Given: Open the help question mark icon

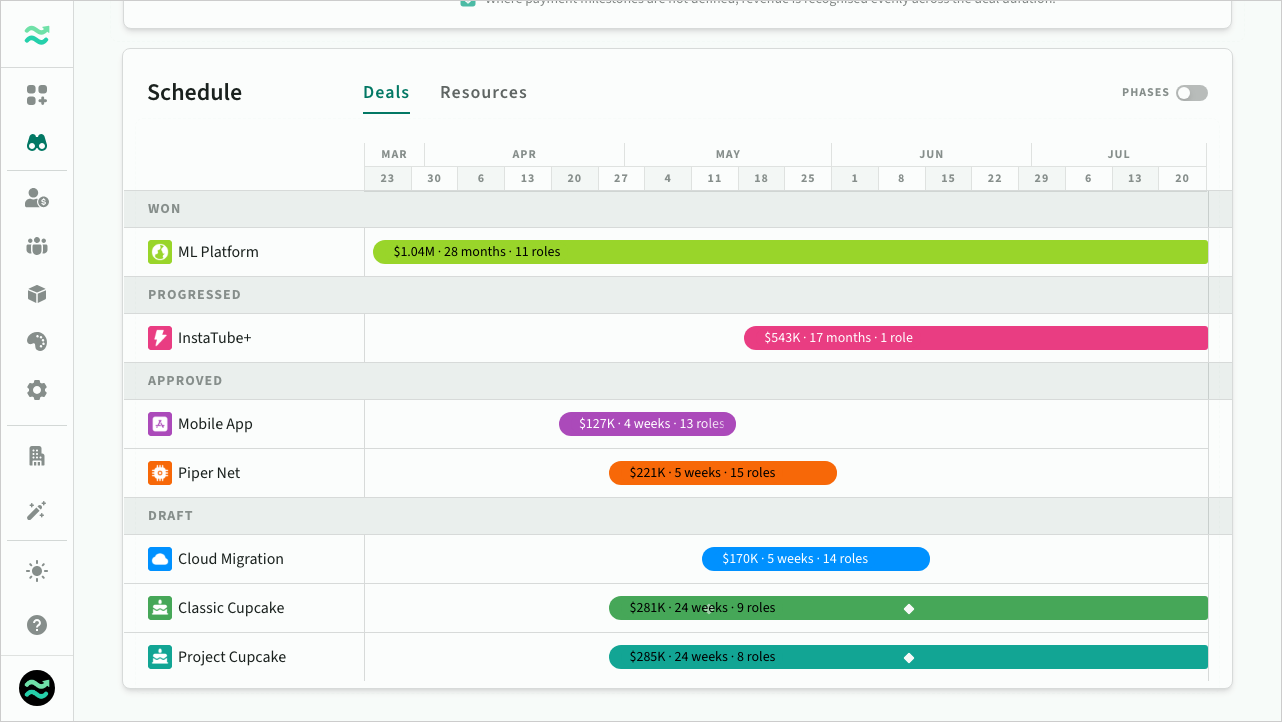Looking at the screenshot, I should (x=37, y=625).
